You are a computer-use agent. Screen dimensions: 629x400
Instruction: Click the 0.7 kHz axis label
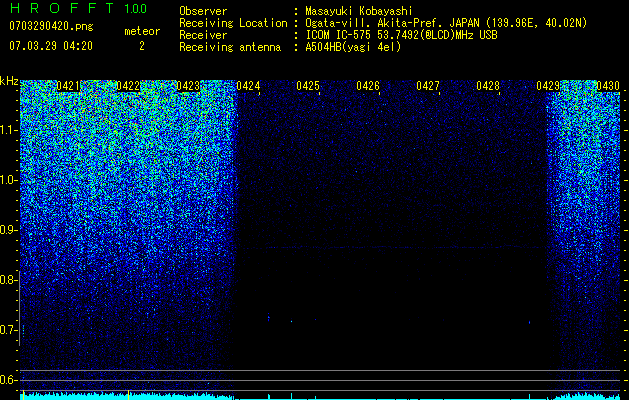coord(8,330)
